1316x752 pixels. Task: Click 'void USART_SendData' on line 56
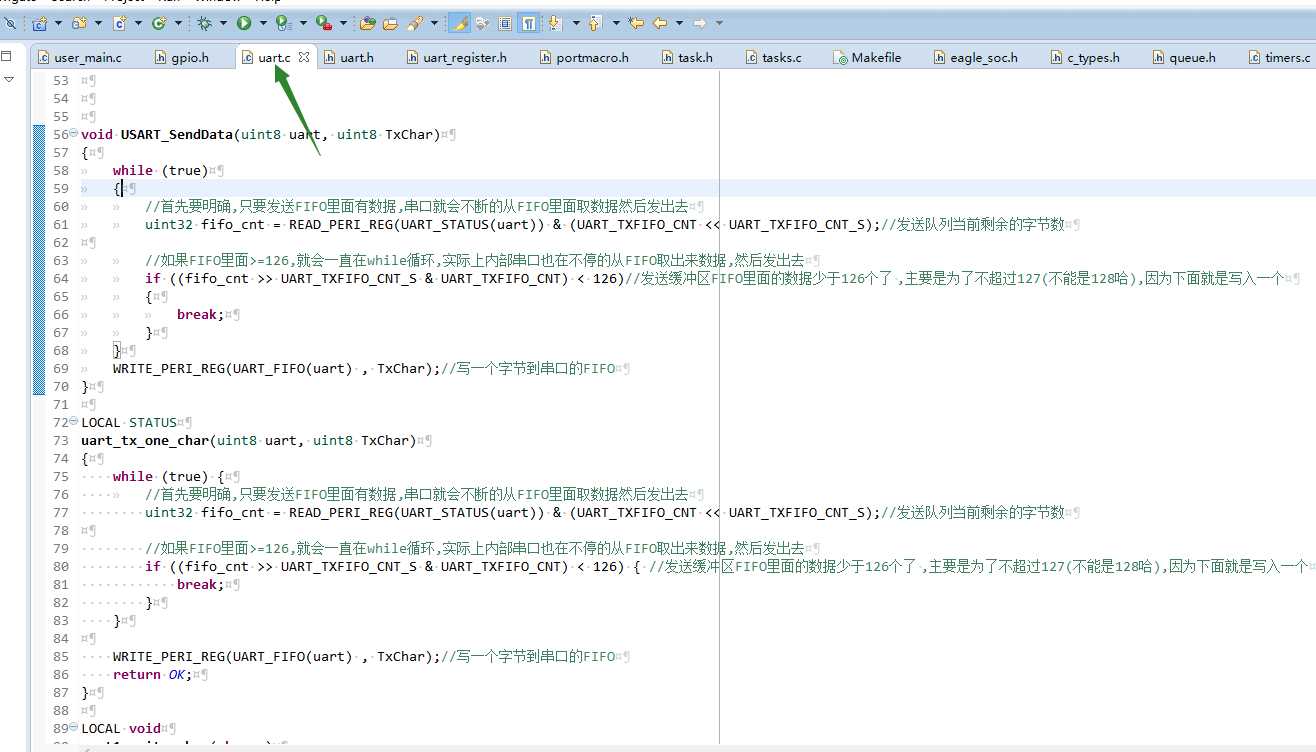158,134
